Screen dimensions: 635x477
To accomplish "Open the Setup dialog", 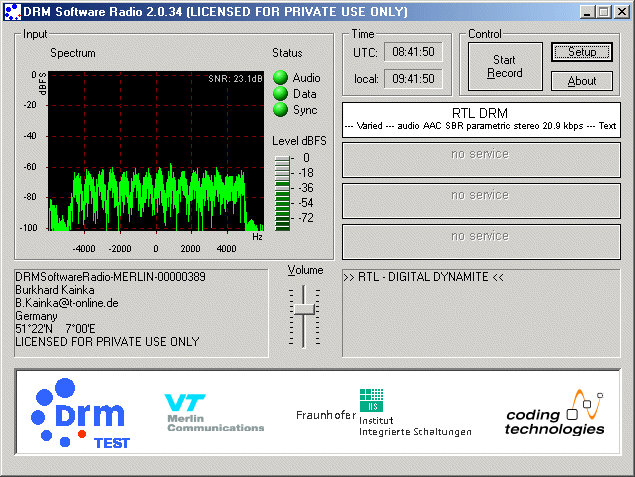I will 581,52.
